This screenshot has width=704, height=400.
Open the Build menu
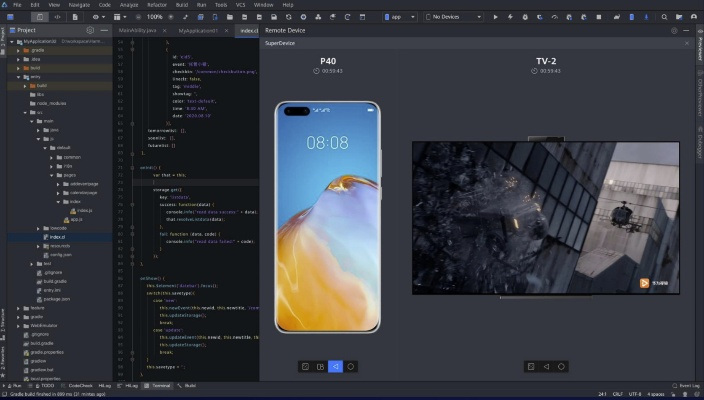click(183, 5)
